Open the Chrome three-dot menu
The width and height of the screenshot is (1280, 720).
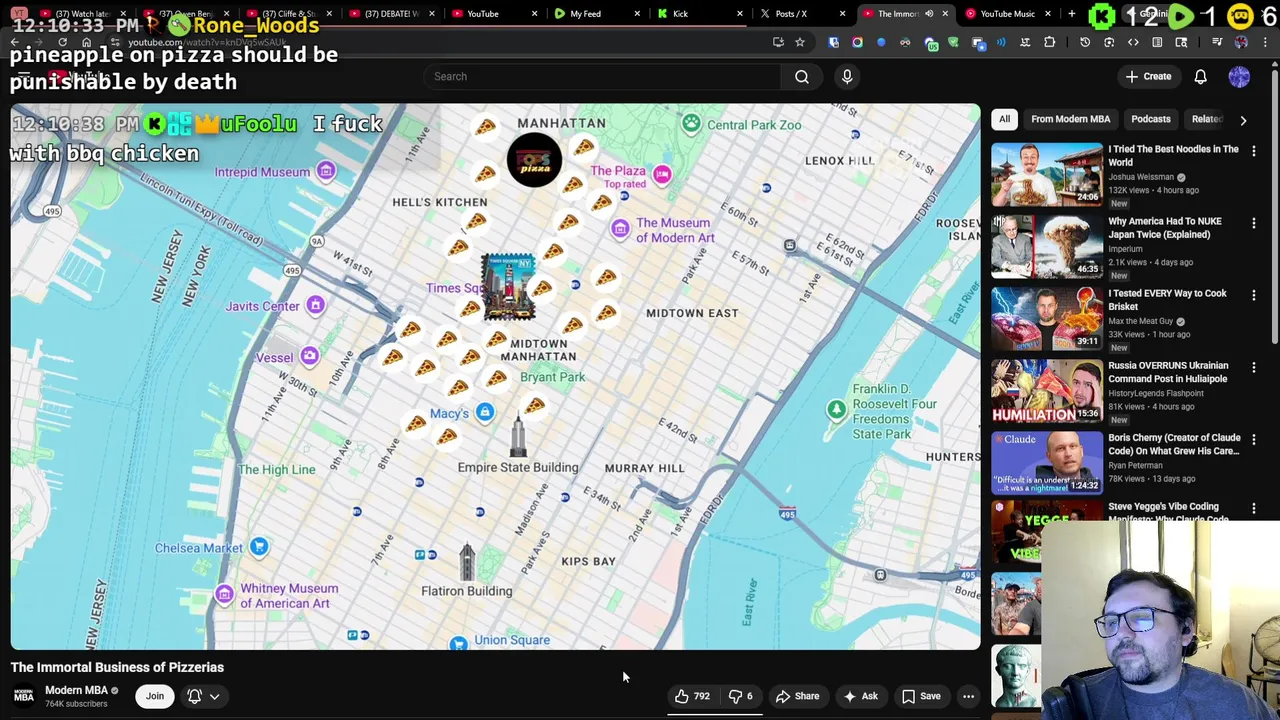click(x=1265, y=42)
